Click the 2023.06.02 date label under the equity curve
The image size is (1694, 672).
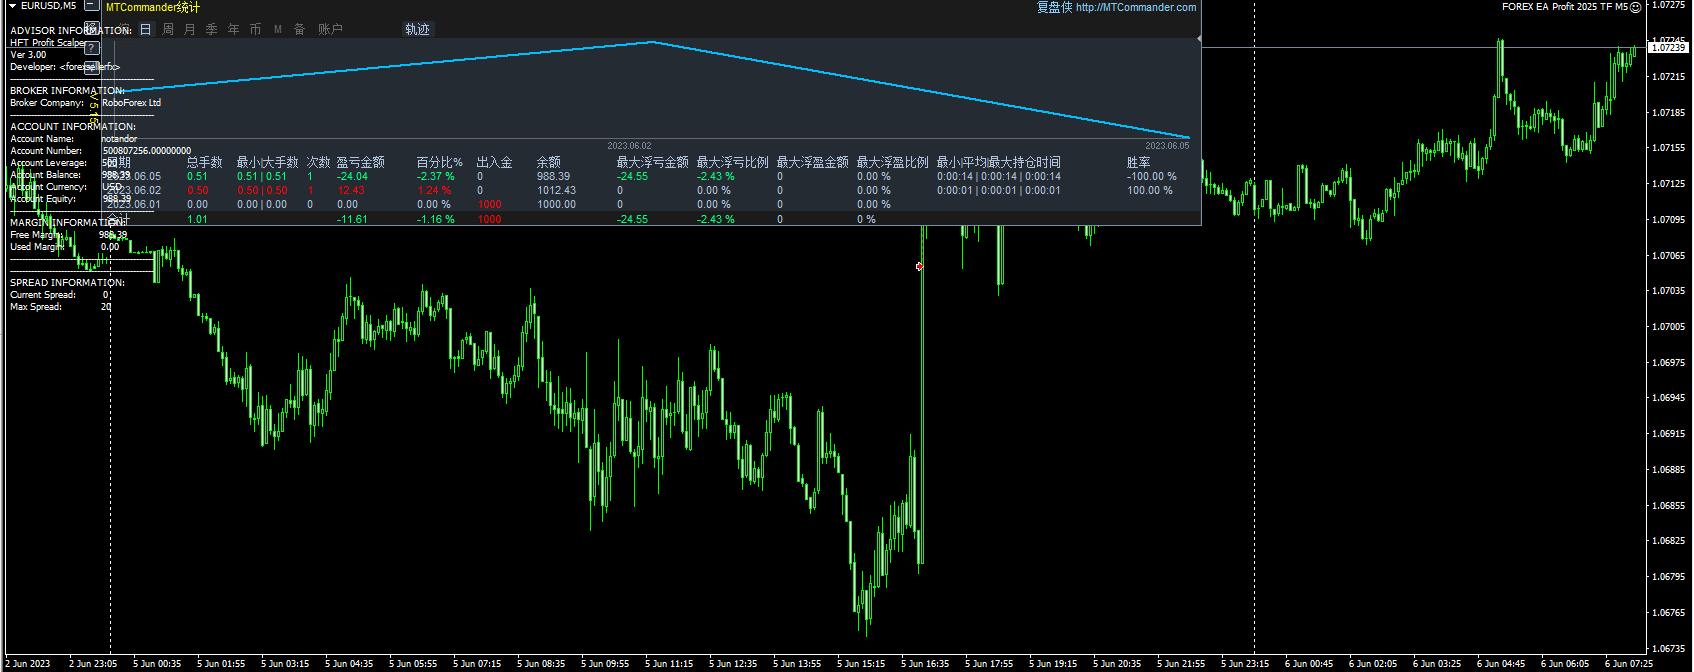[629, 146]
